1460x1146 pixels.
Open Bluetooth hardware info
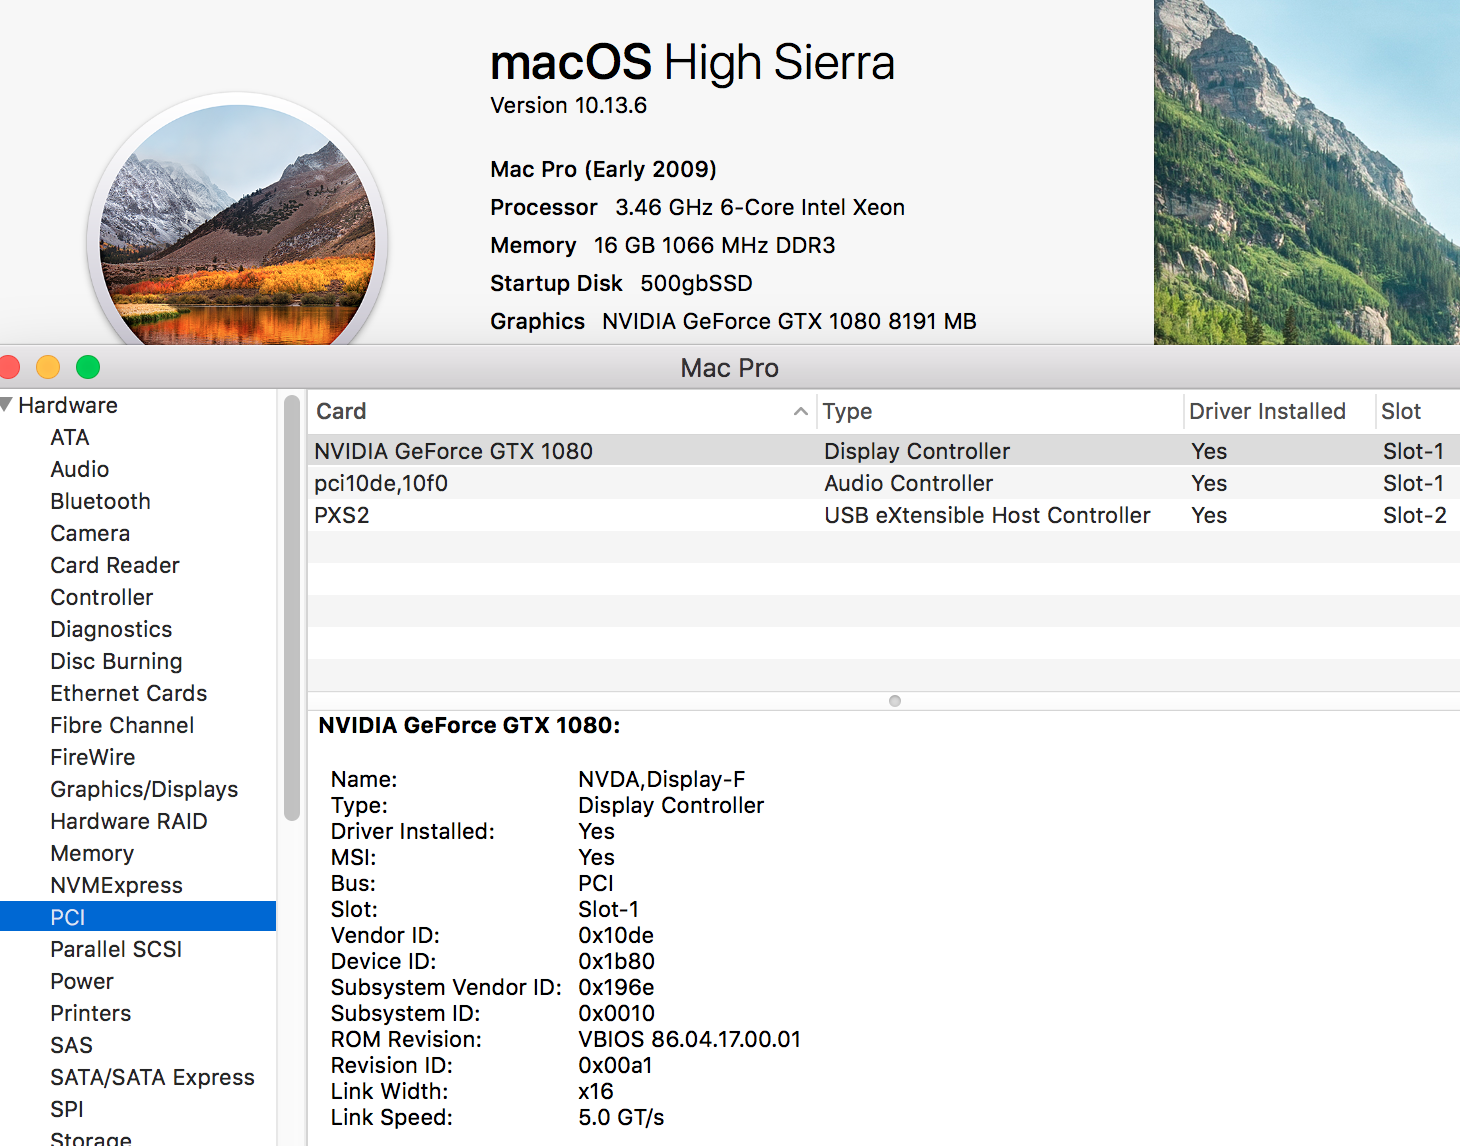click(101, 501)
